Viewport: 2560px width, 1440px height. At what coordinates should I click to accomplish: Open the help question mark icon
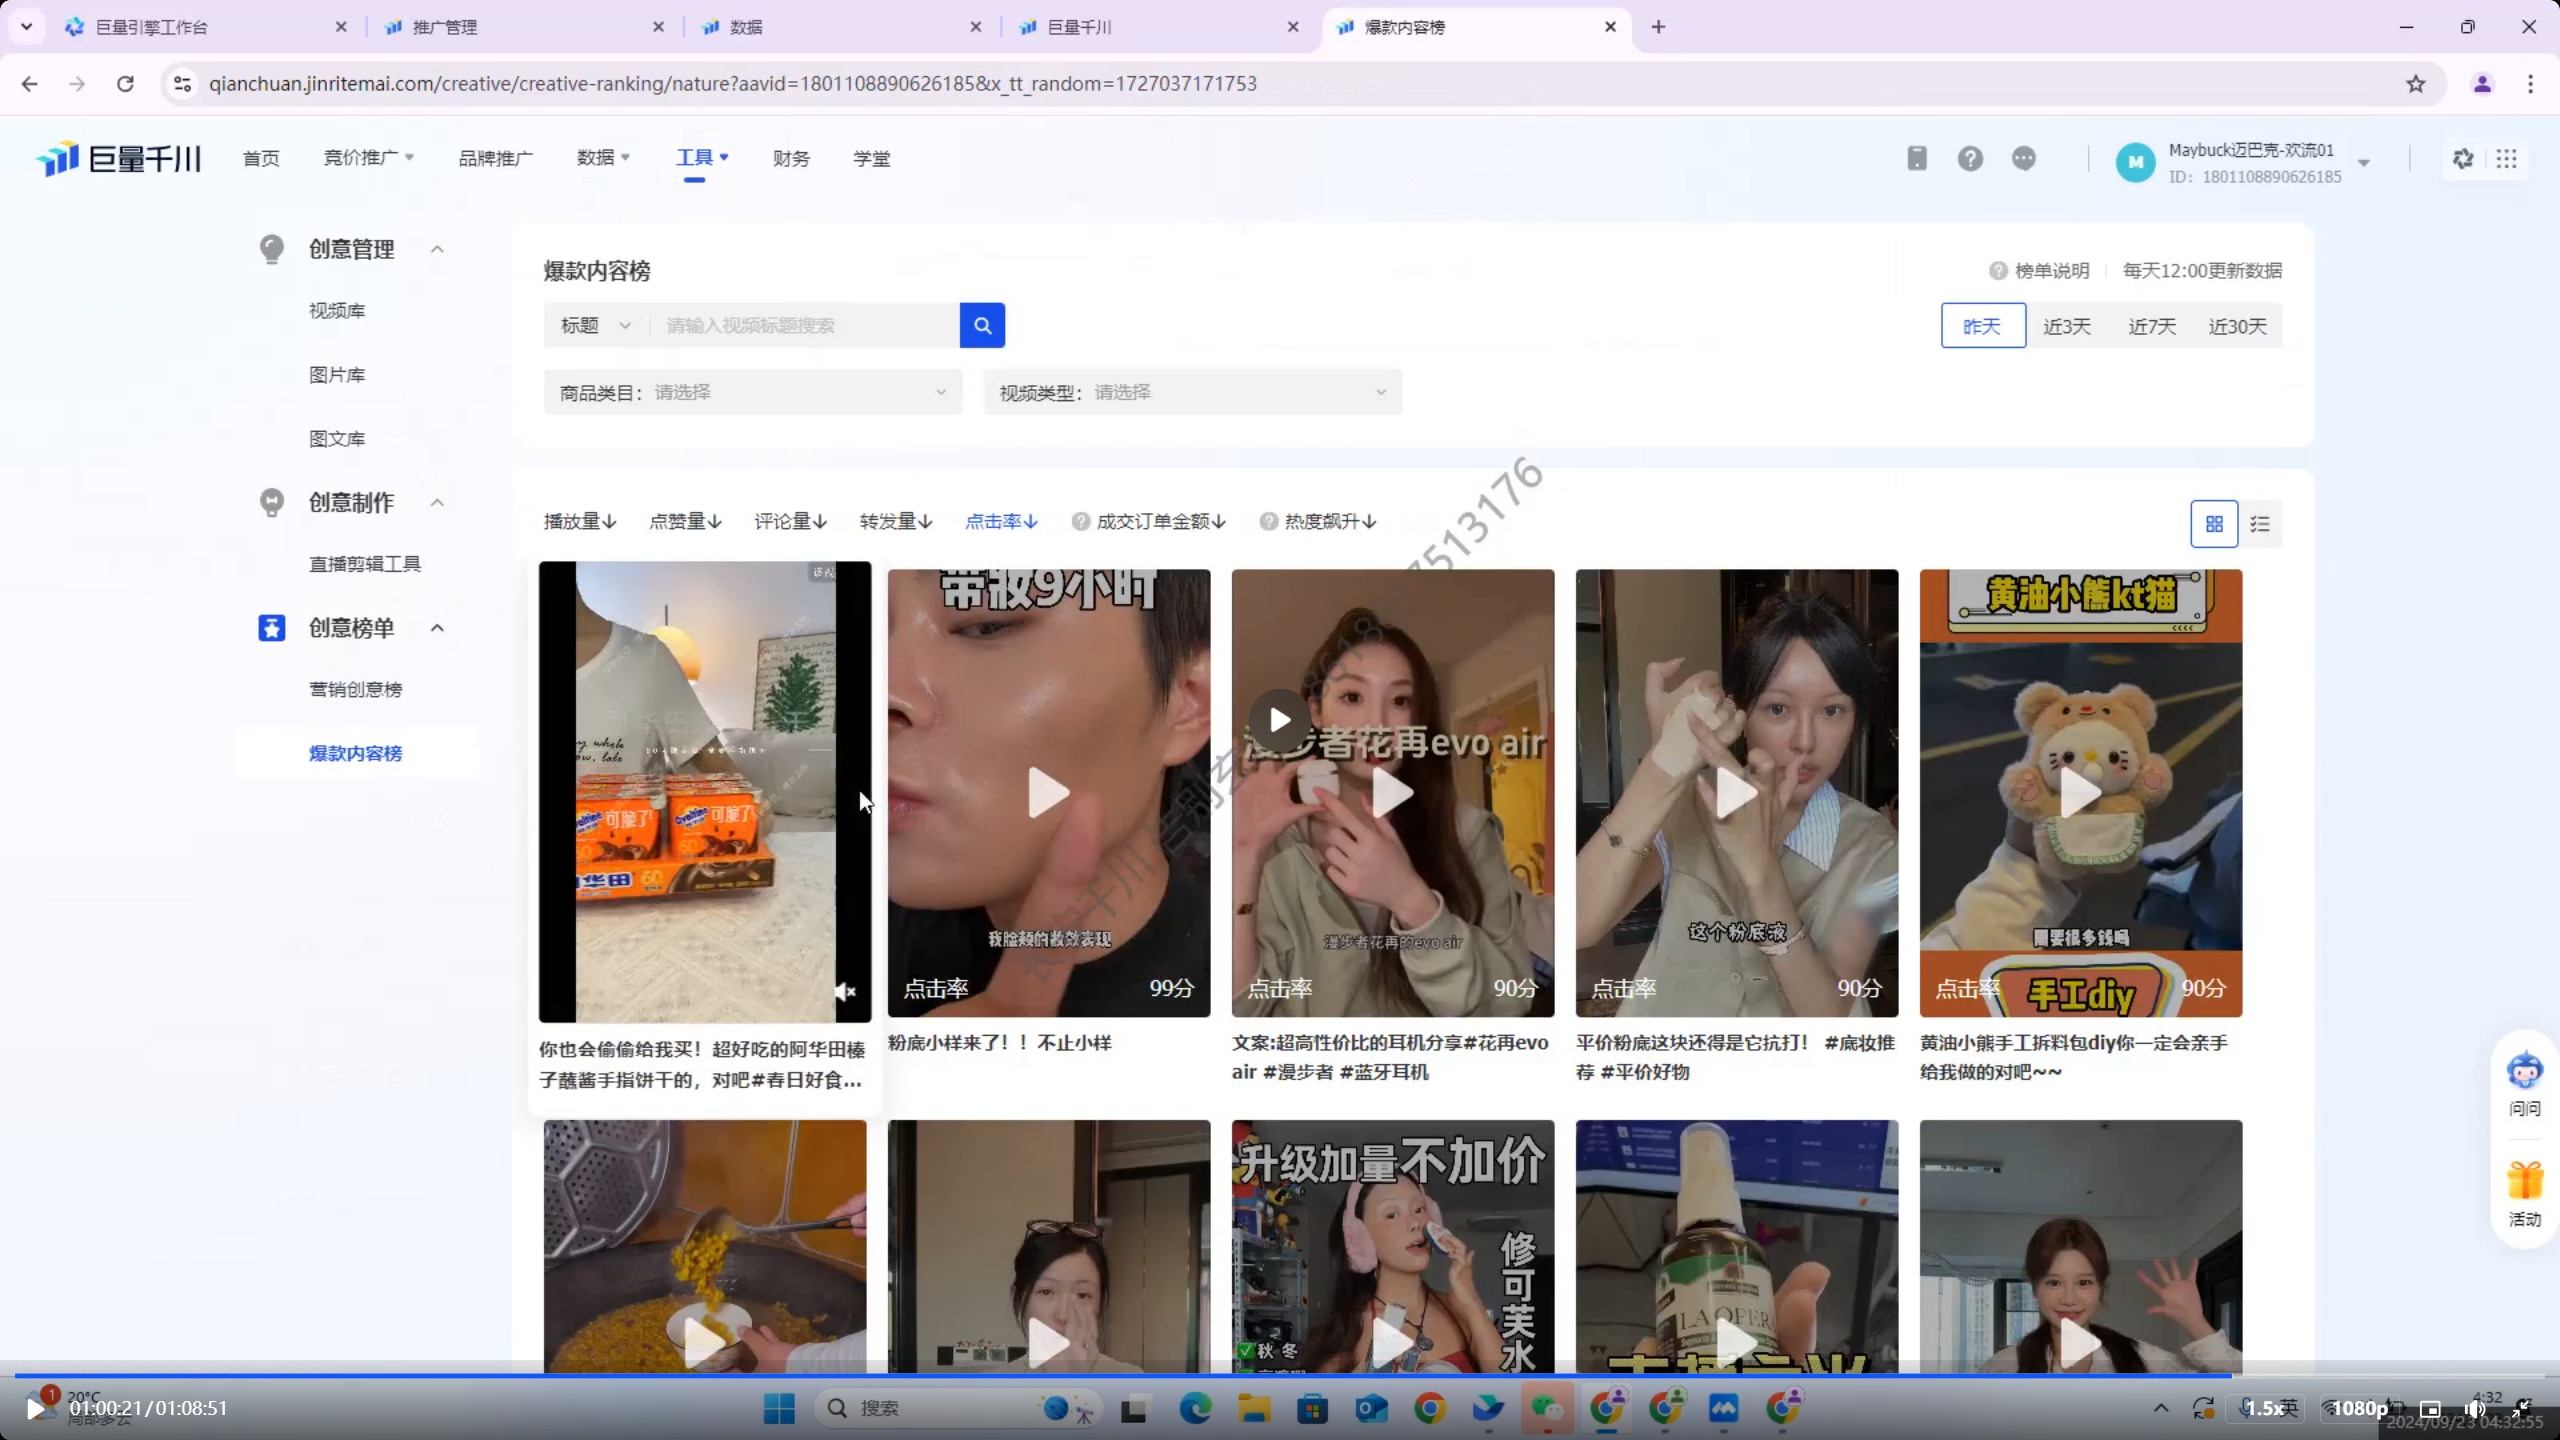pos(1970,158)
